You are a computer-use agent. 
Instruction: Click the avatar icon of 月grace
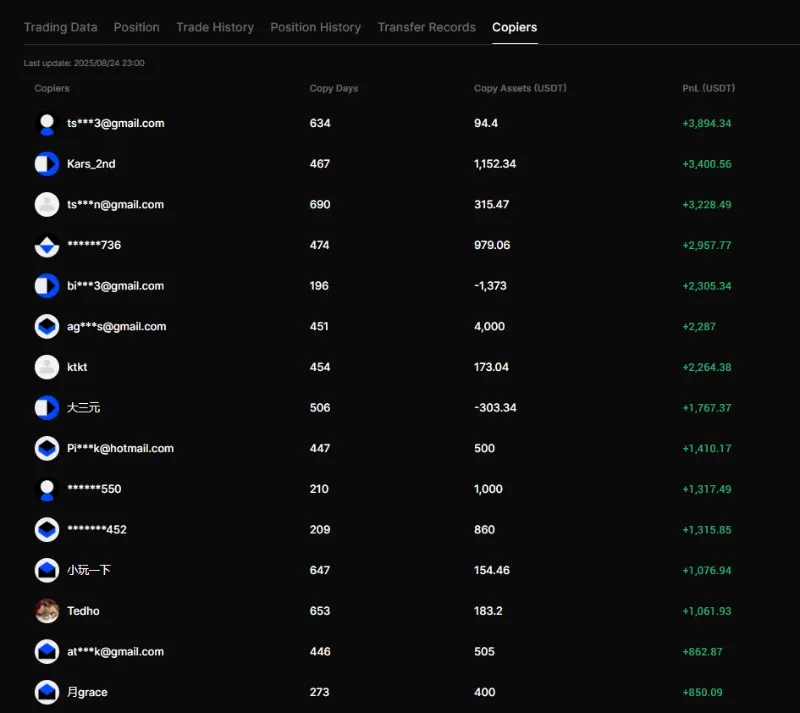[x=47, y=692]
